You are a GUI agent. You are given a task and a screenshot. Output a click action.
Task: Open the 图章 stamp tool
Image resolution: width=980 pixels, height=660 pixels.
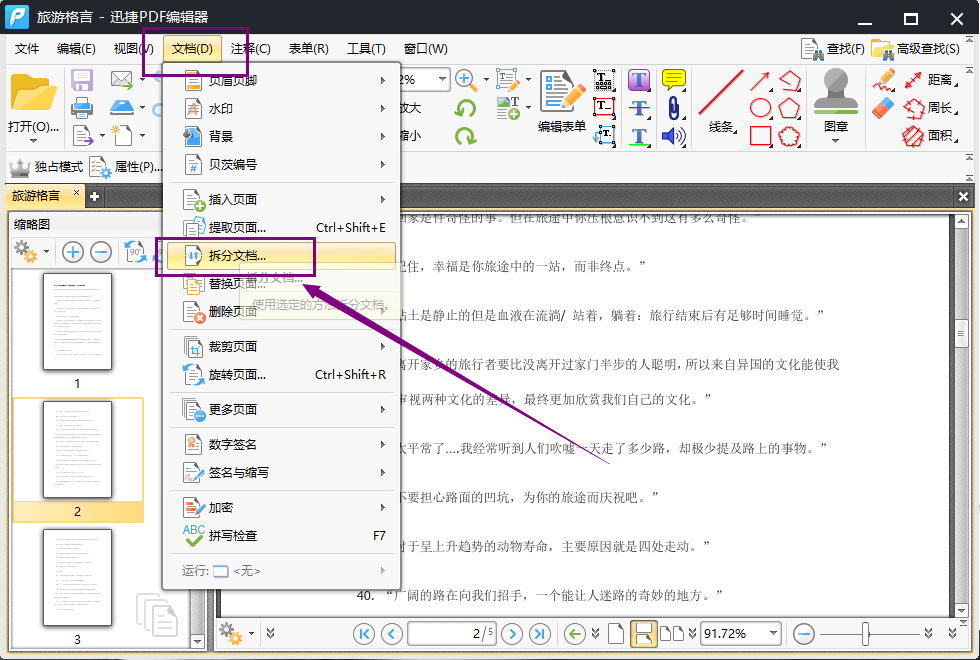pos(836,106)
